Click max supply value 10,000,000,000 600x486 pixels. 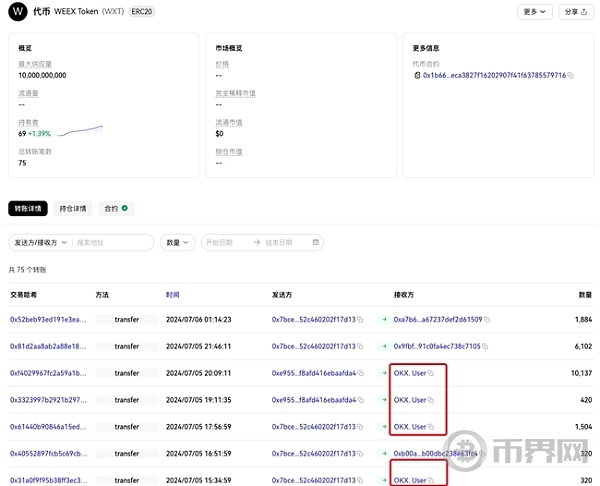[42, 75]
